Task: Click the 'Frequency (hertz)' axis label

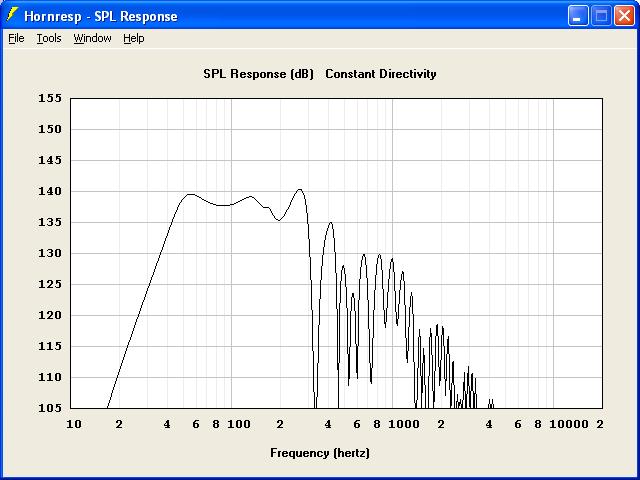Action: pos(320,453)
